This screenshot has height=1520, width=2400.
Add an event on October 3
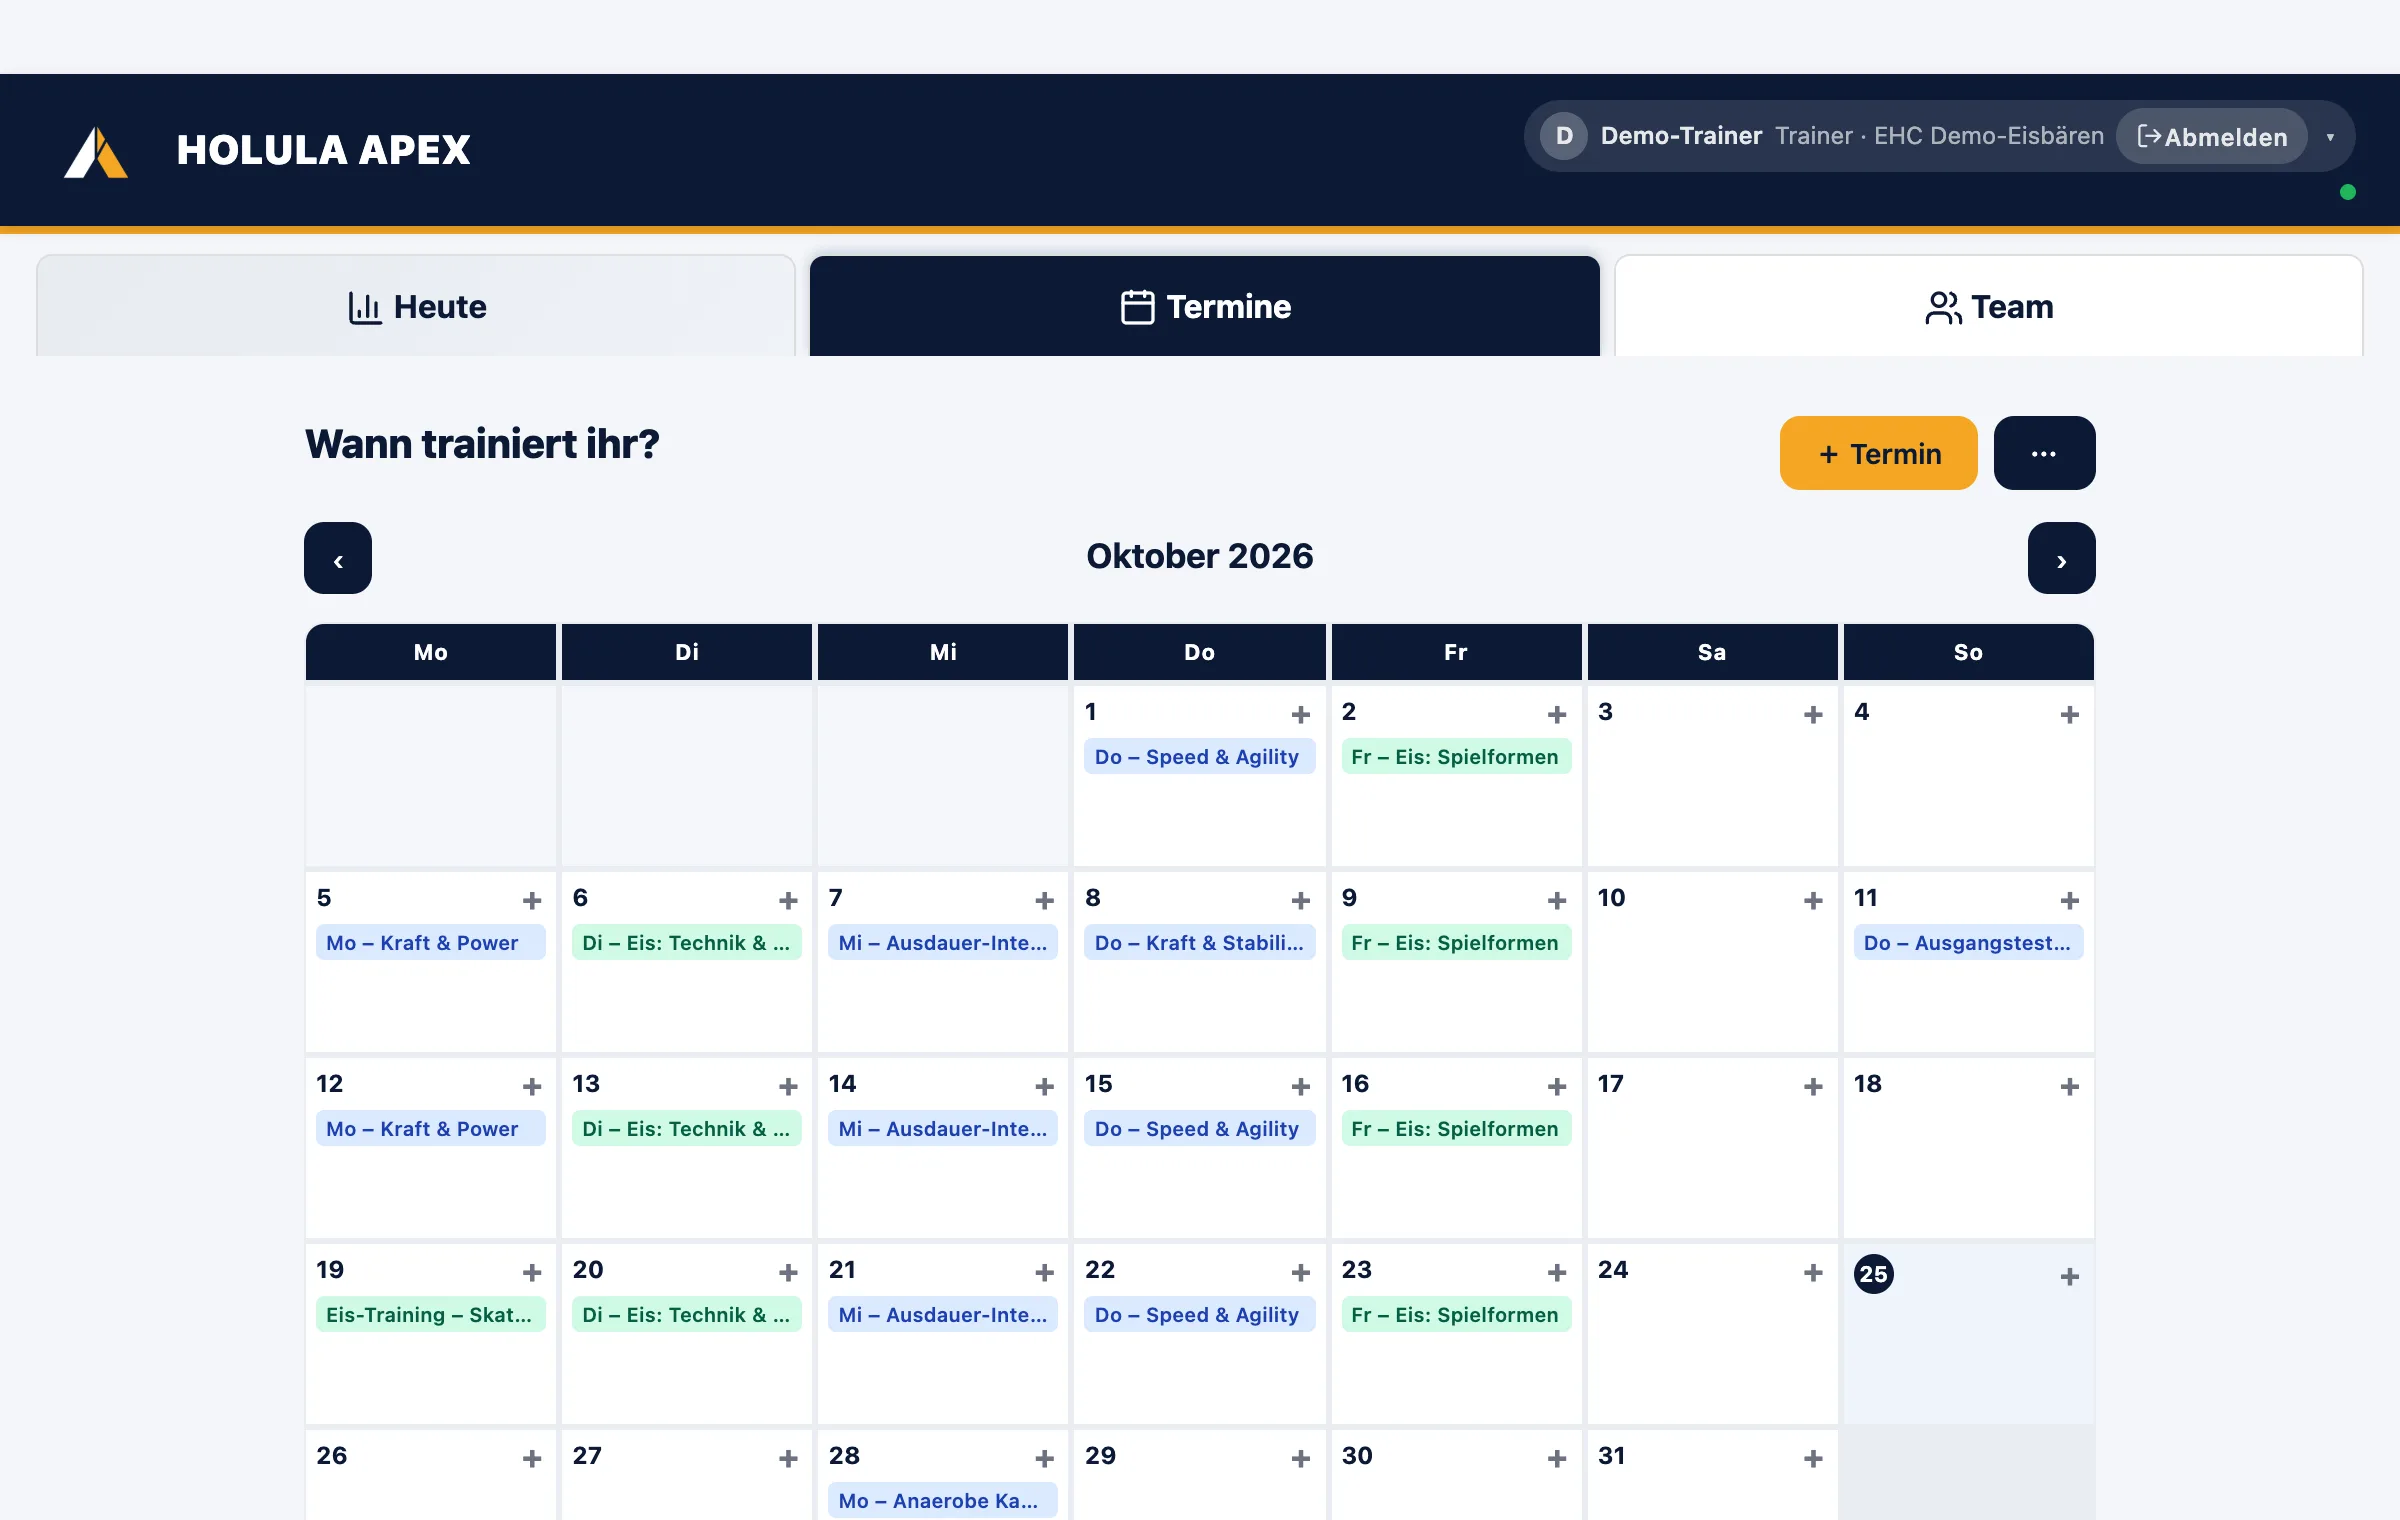click(x=1813, y=714)
